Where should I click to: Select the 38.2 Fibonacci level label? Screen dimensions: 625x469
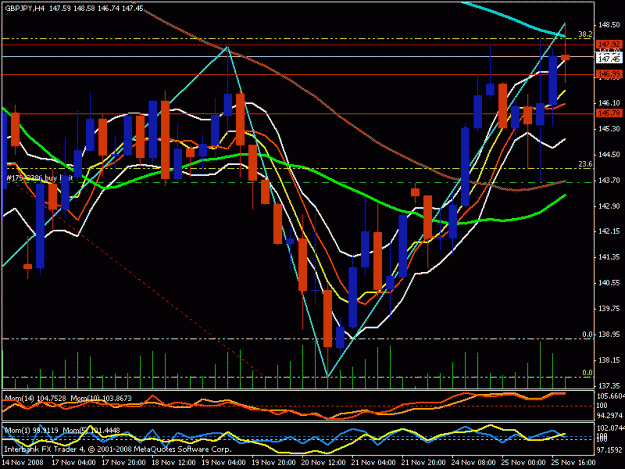point(585,35)
